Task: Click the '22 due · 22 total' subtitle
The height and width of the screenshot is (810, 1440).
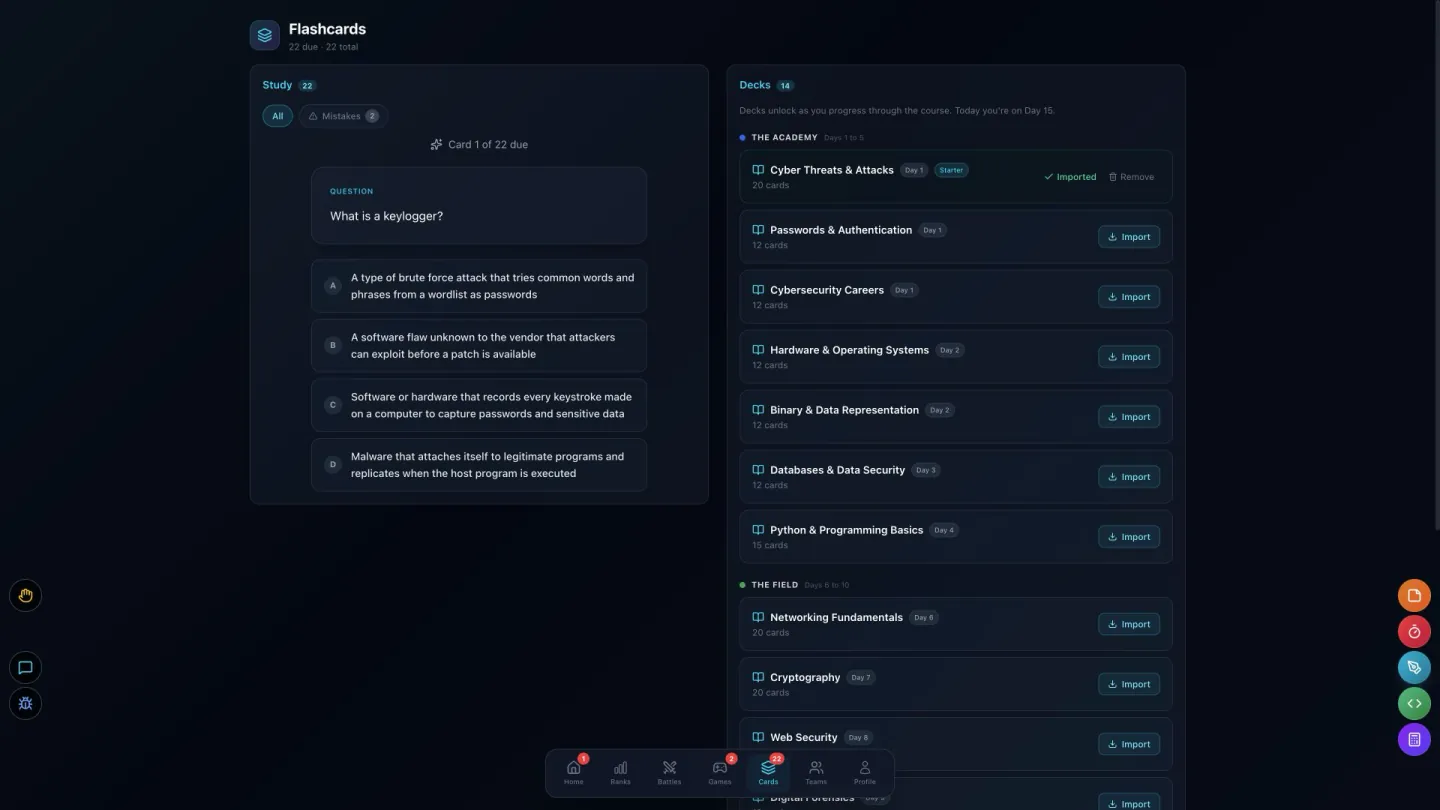Action: 323,47
